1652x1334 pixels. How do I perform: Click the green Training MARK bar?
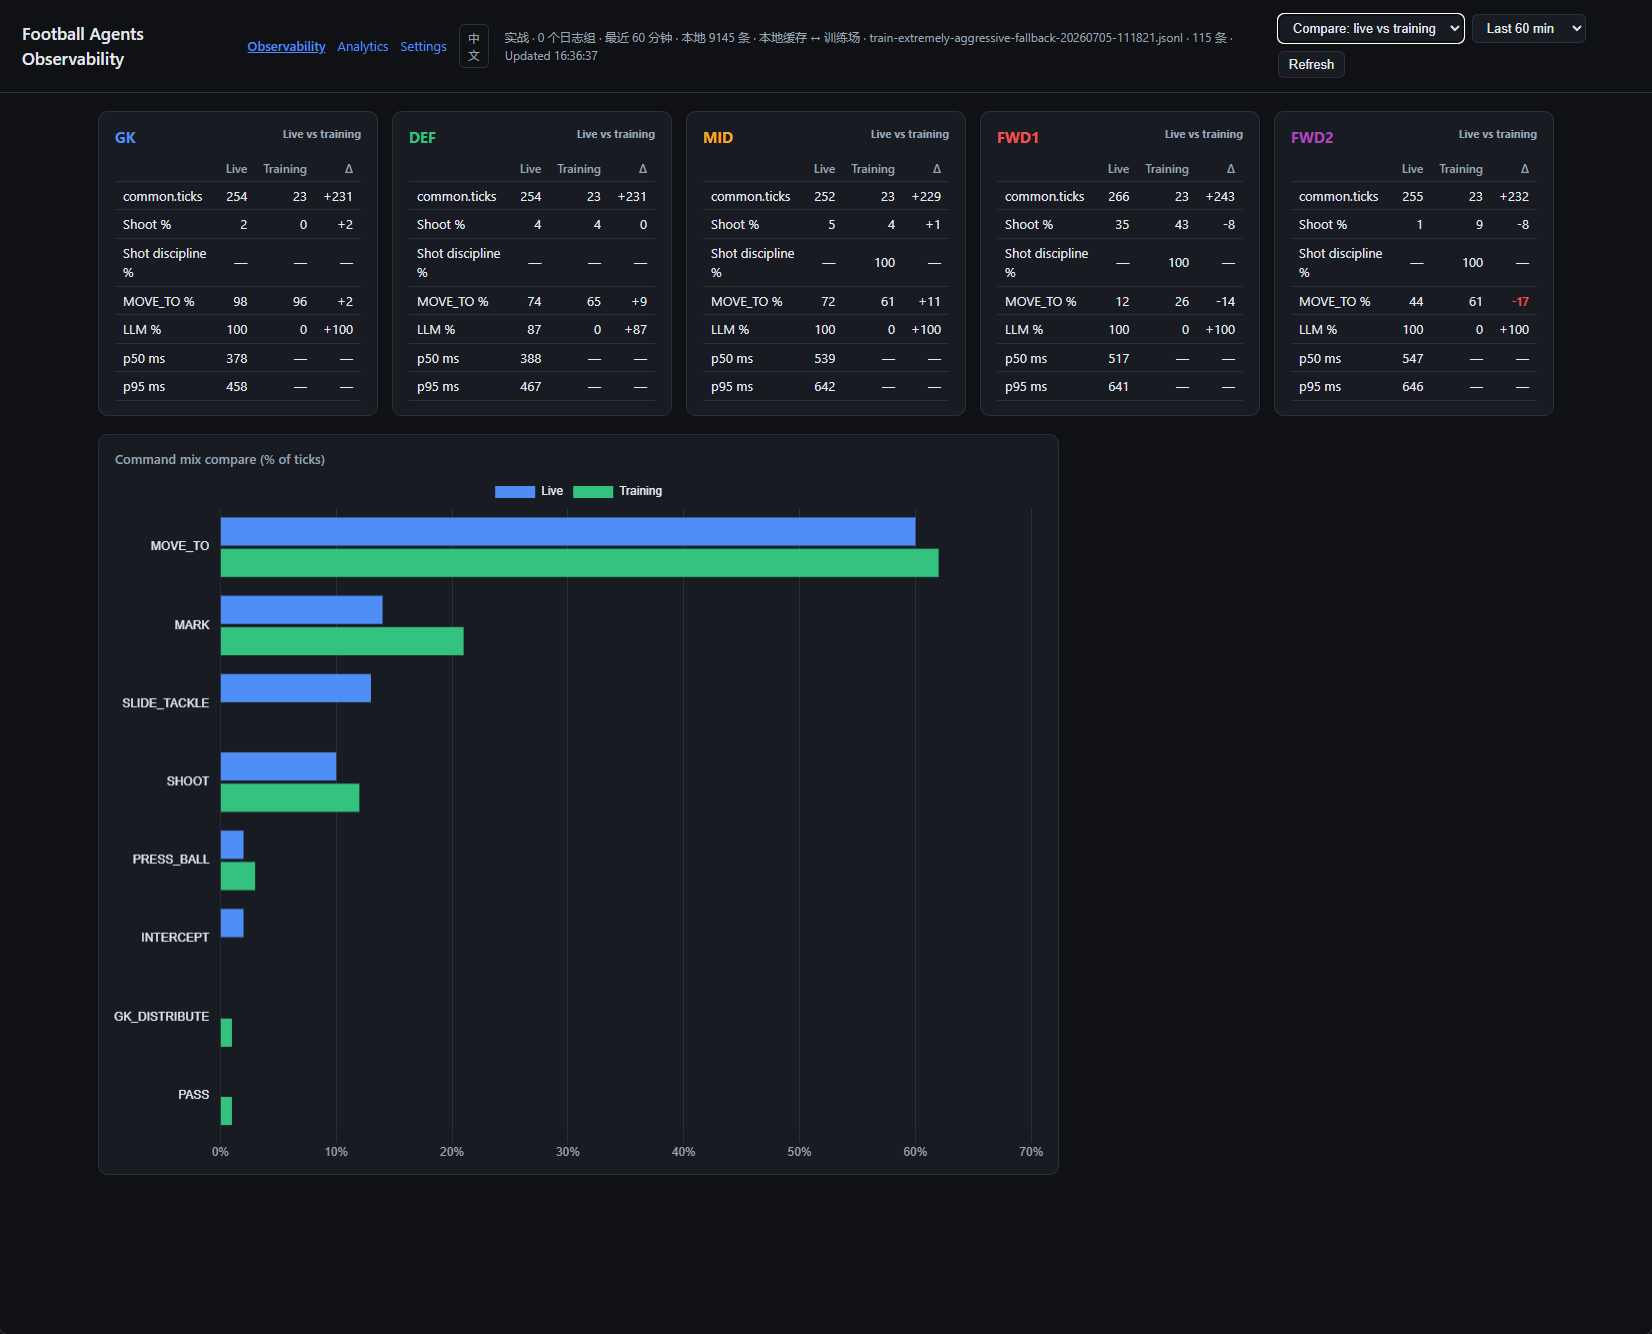tap(342, 641)
